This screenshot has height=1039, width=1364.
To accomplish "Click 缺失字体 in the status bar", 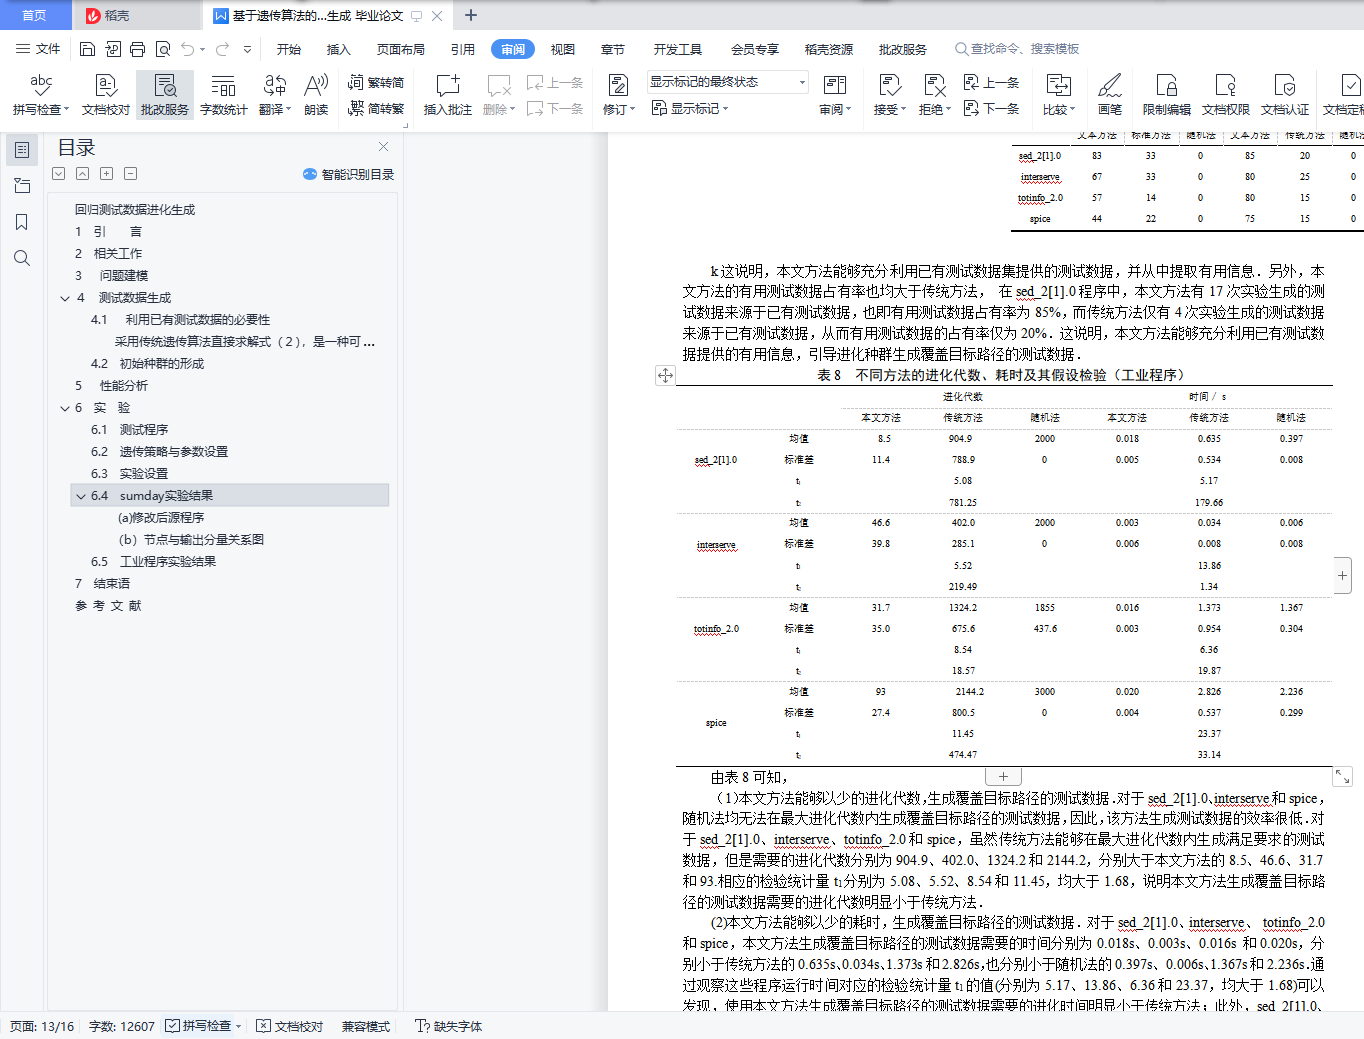I will (x=448, y=1026).
